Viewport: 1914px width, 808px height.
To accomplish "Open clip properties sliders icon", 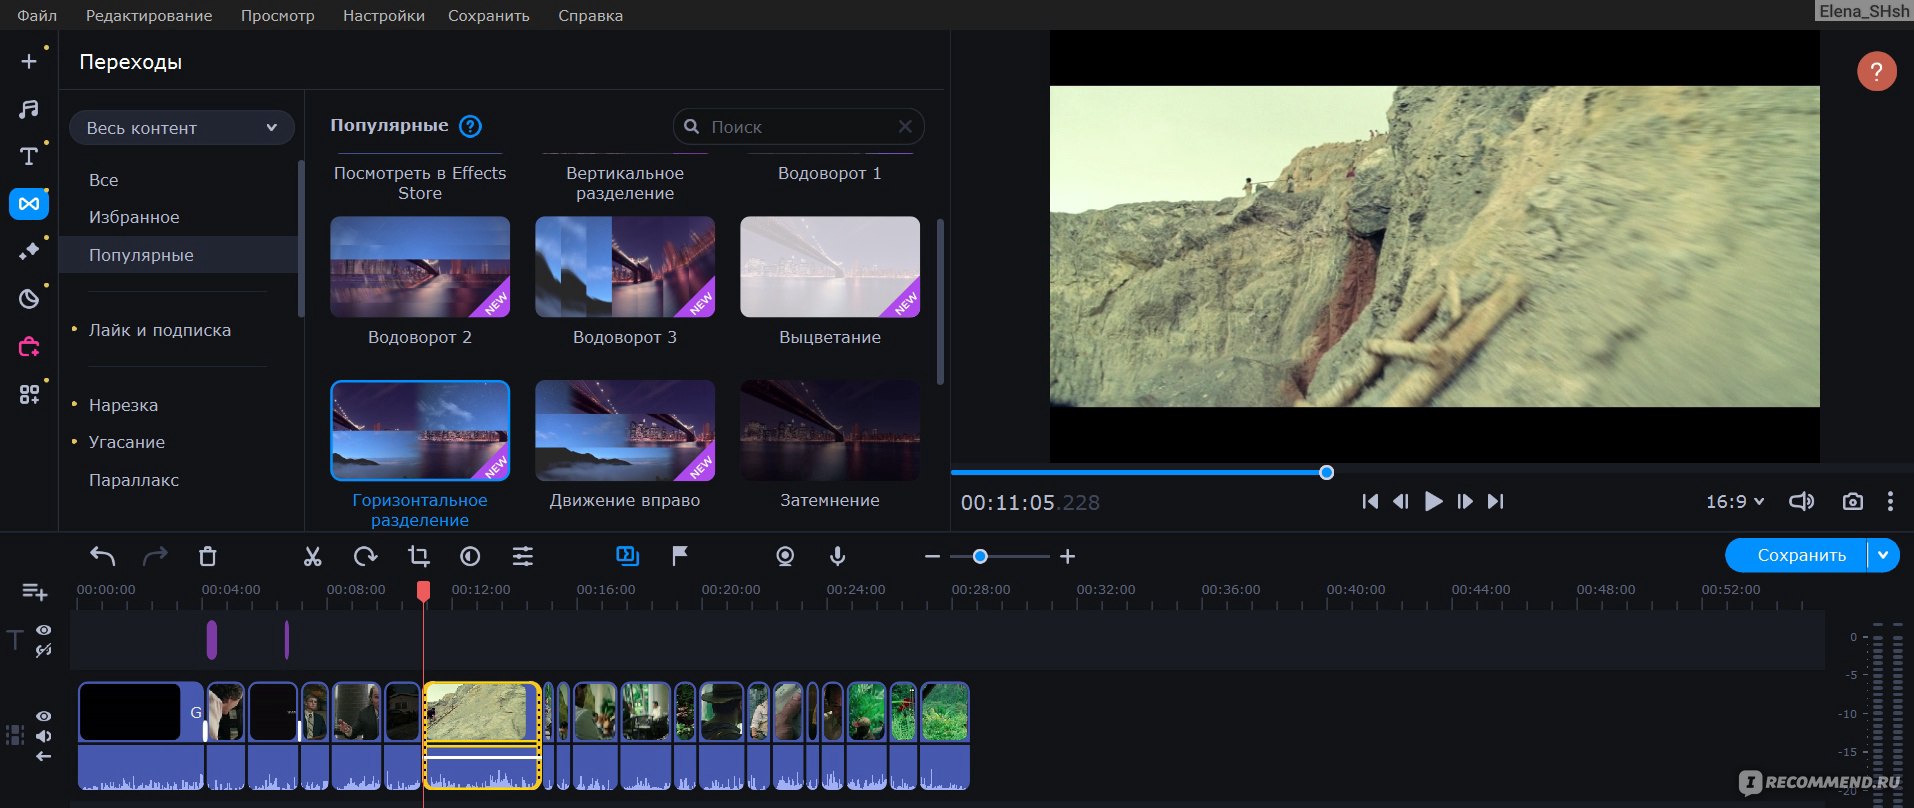I will pos(523,556).
